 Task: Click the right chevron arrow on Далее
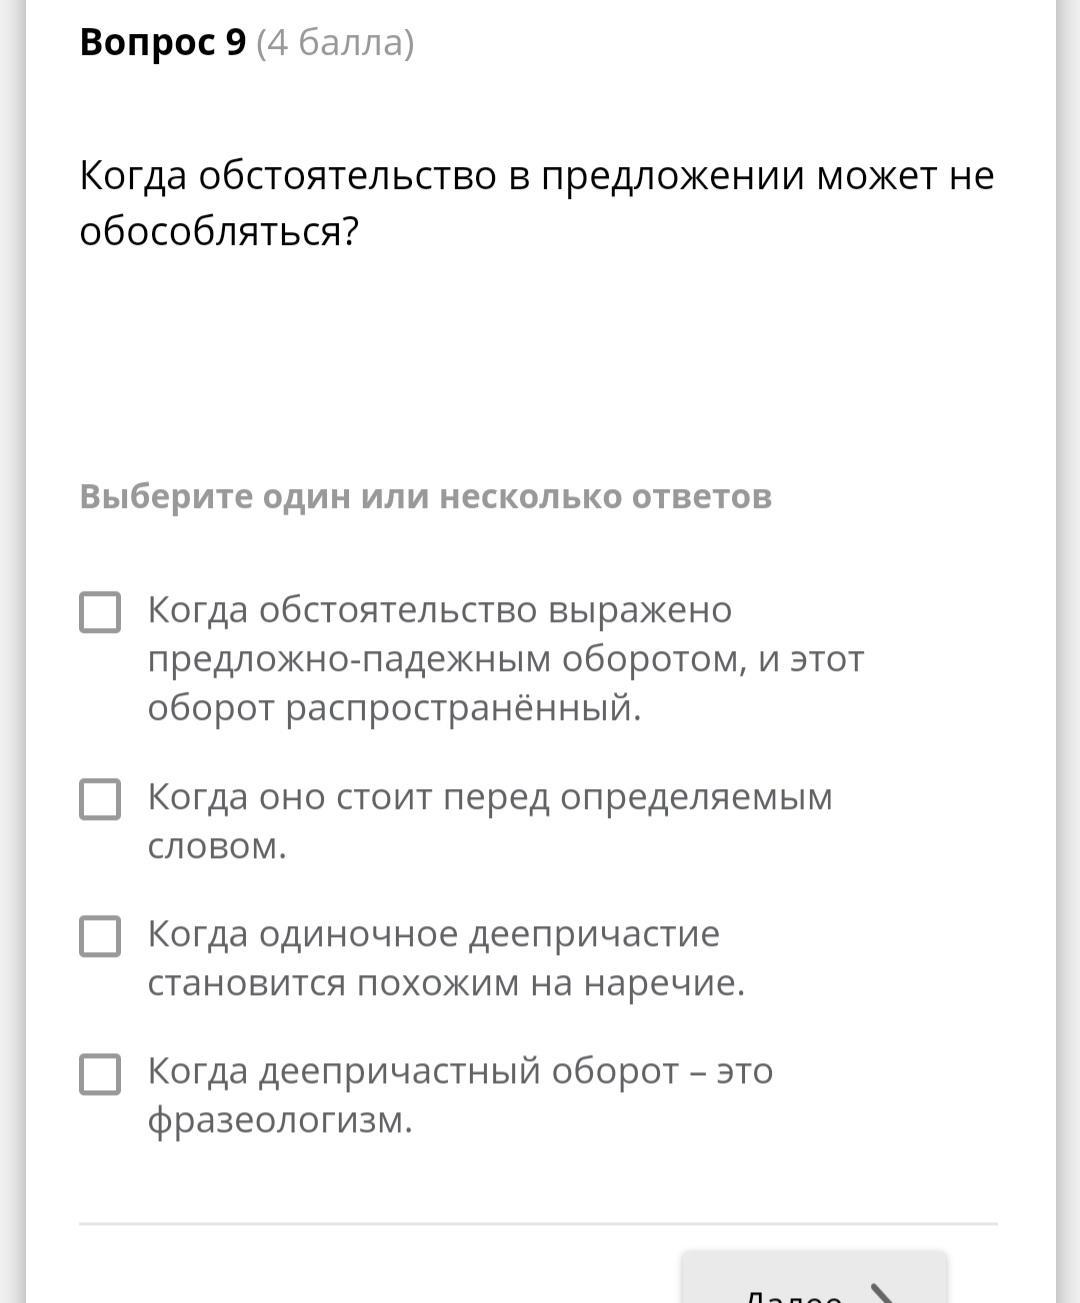(882, 1293)
